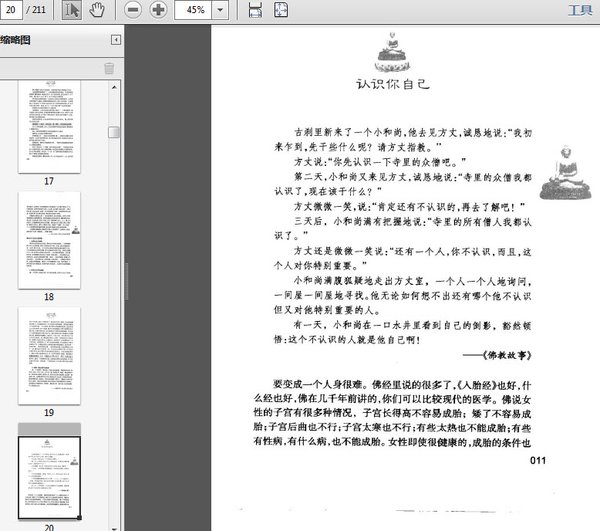Click the thumbnail scrollbar down arrow

pyautogui.click(x=114, y=528)
